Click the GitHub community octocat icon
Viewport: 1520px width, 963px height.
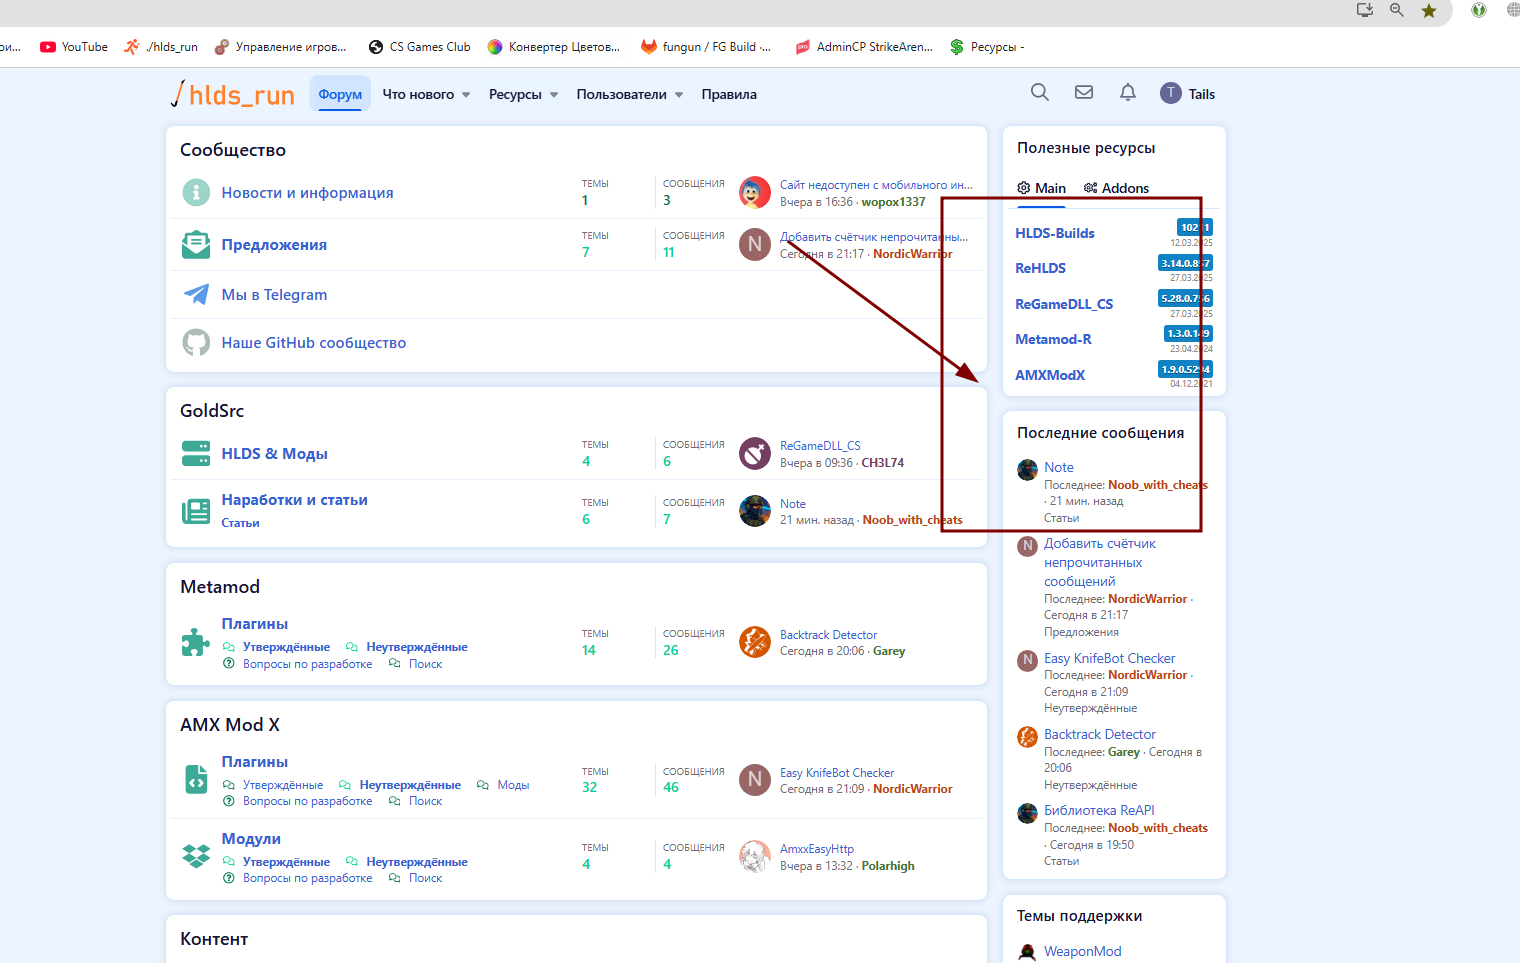196,343
